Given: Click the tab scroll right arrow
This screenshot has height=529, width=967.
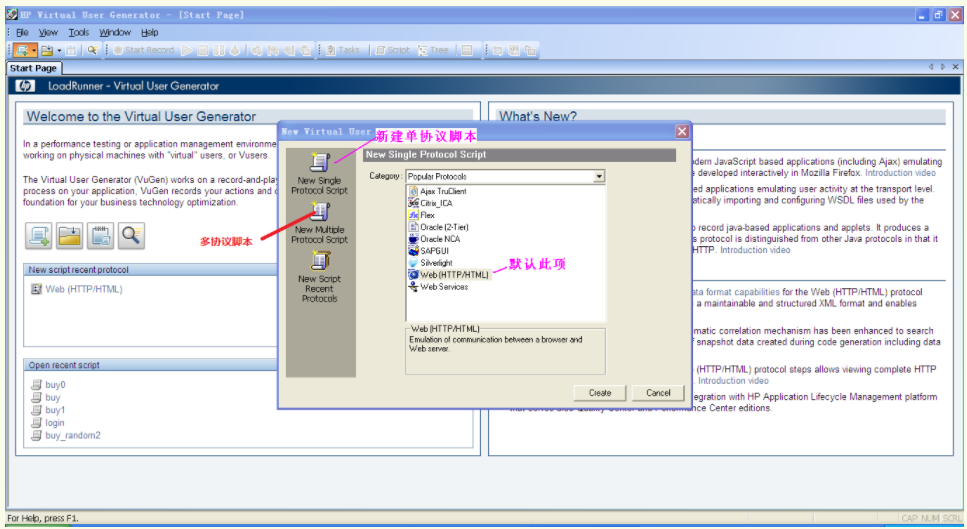Looking at the screenshot, I should pos(943,67).
